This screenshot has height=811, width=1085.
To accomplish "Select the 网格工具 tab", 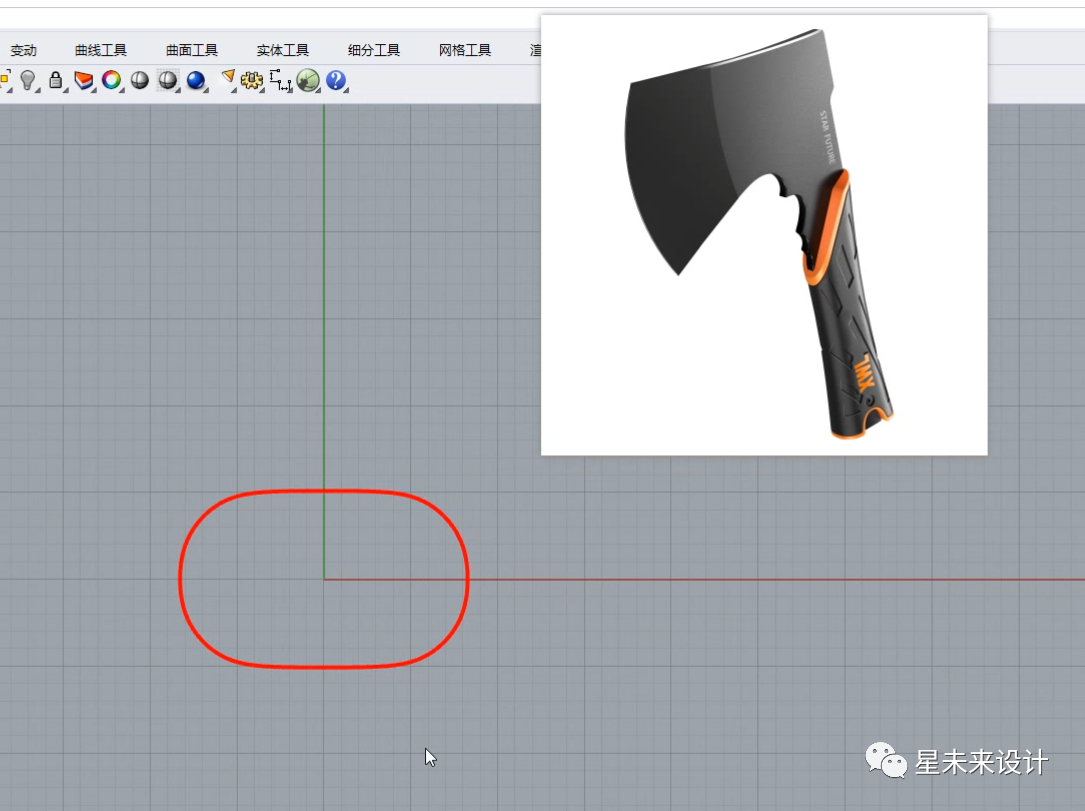I will click(x=464, y=51).
